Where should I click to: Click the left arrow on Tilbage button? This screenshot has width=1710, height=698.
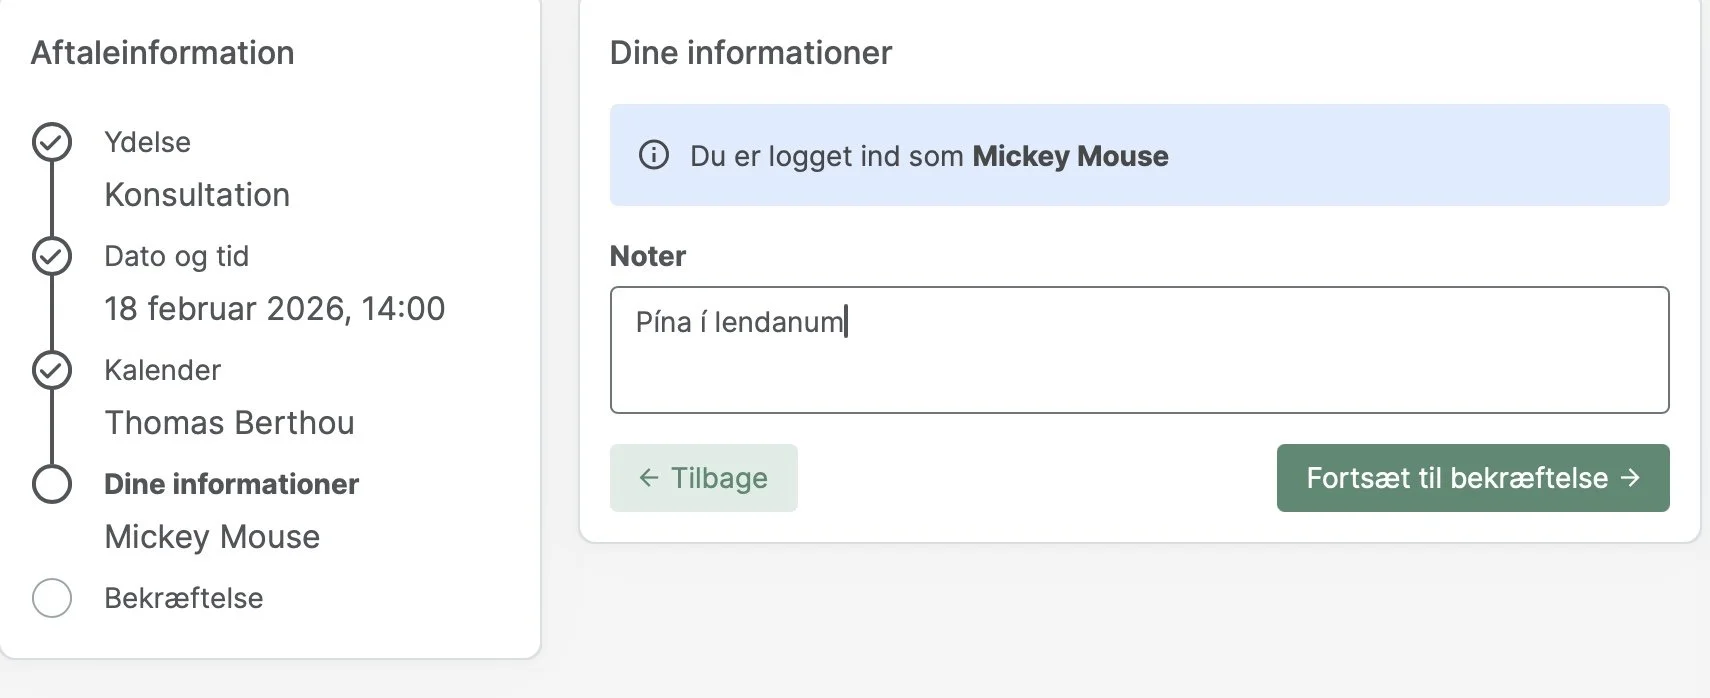649,478
